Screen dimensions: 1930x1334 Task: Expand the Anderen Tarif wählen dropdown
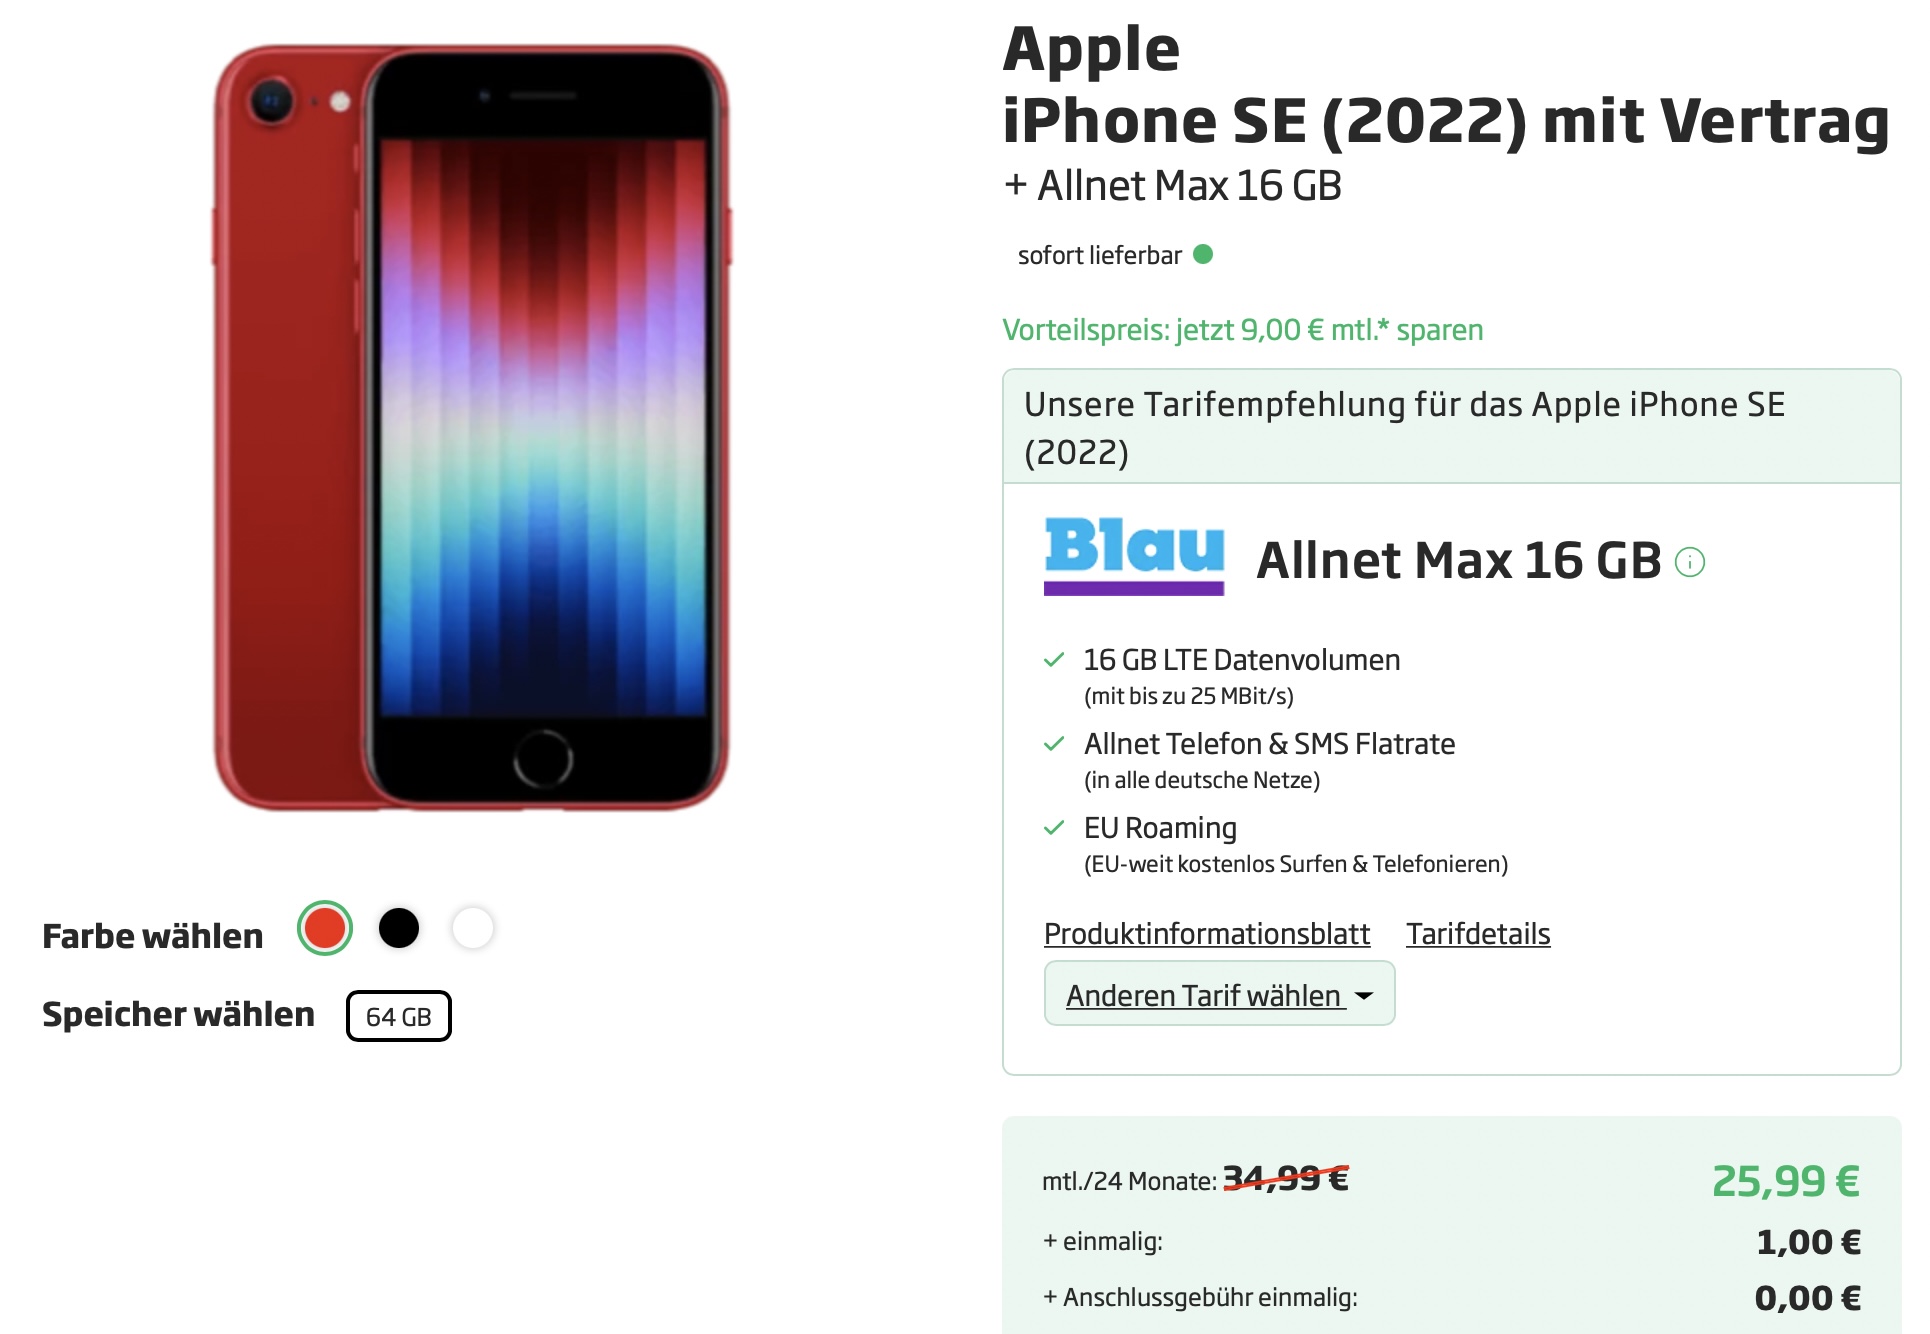click(x=1219, y=993)
